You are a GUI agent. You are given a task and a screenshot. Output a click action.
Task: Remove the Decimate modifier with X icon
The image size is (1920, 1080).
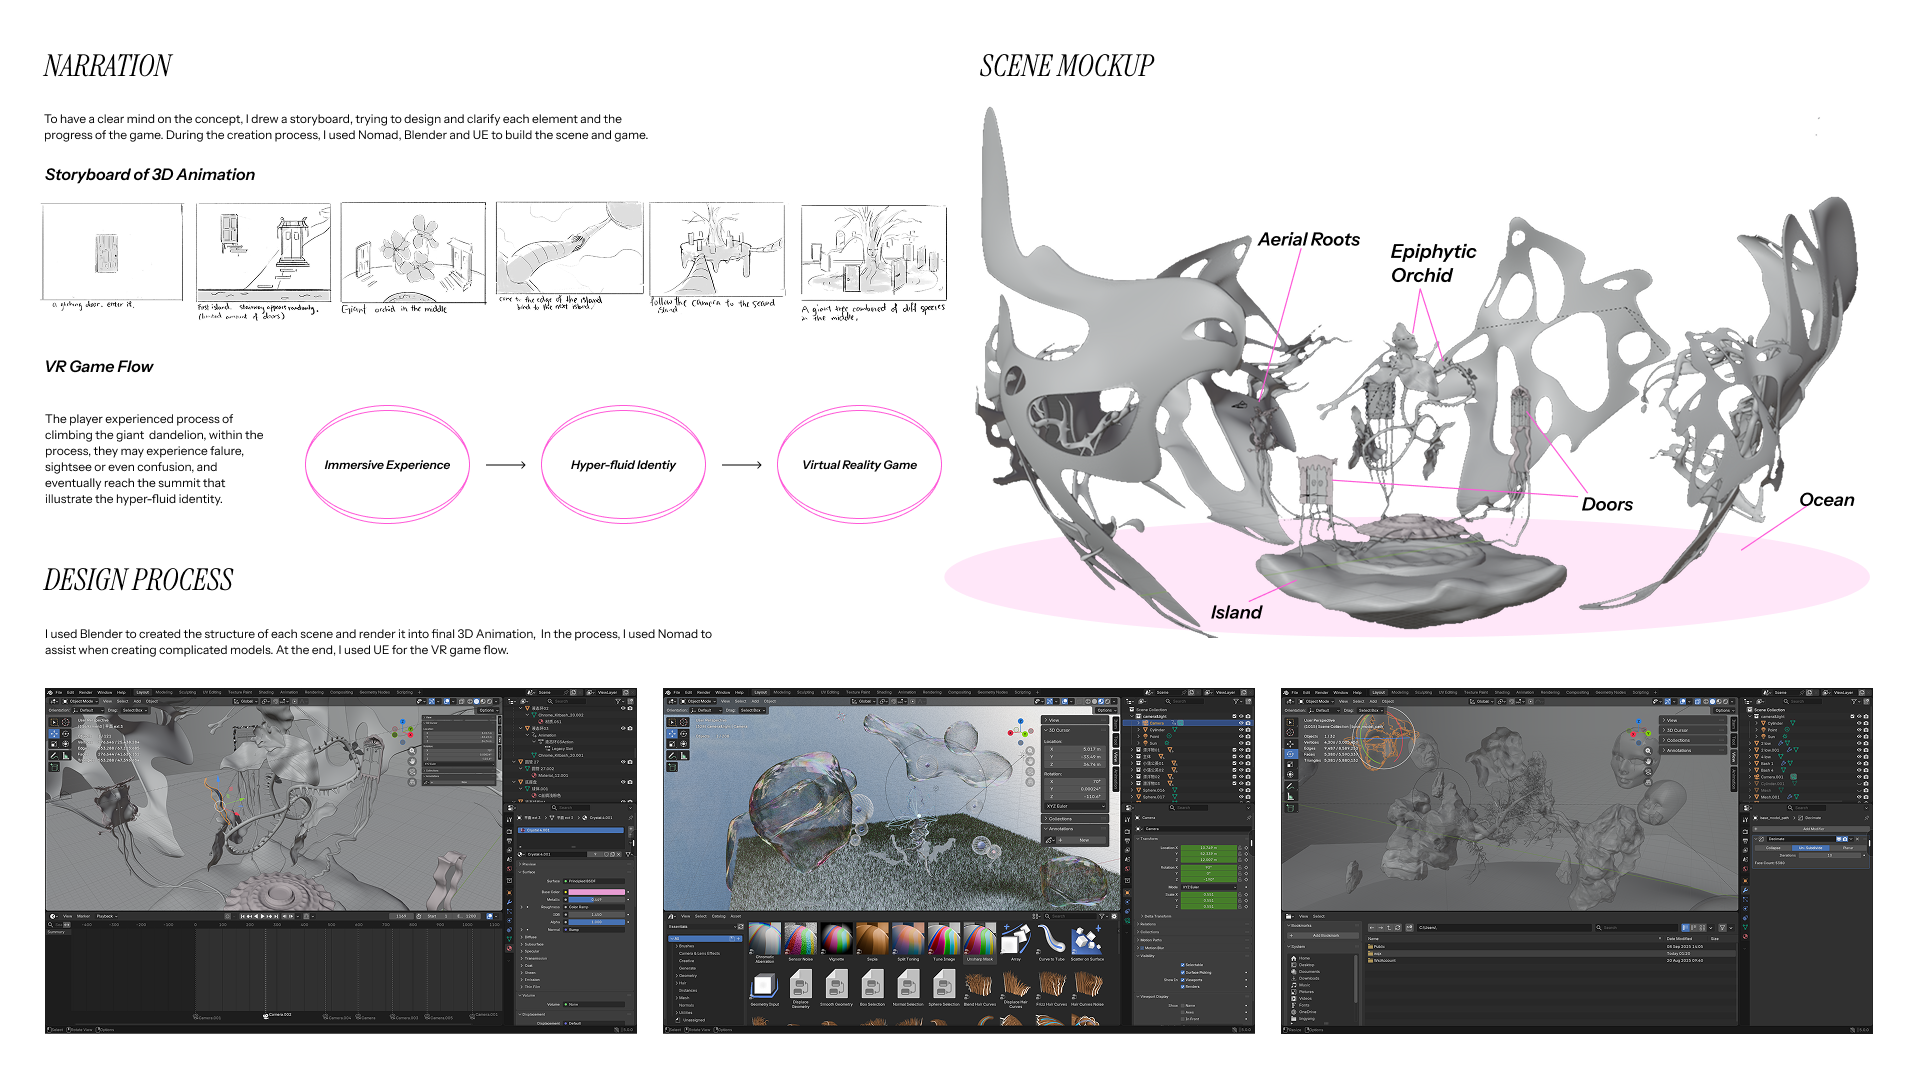pos(1857,839)
